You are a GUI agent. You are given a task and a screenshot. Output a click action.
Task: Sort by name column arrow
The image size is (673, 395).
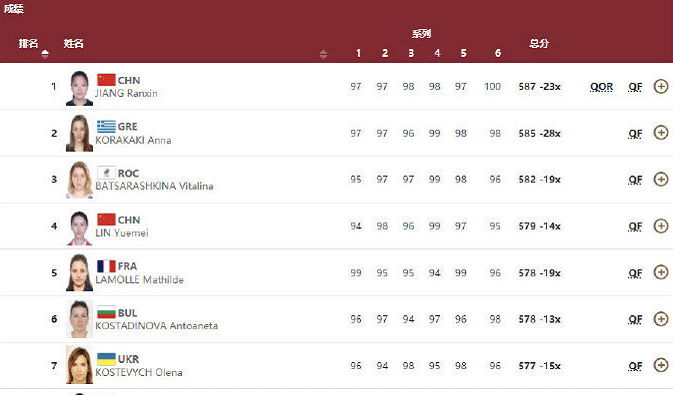(323, 54)
